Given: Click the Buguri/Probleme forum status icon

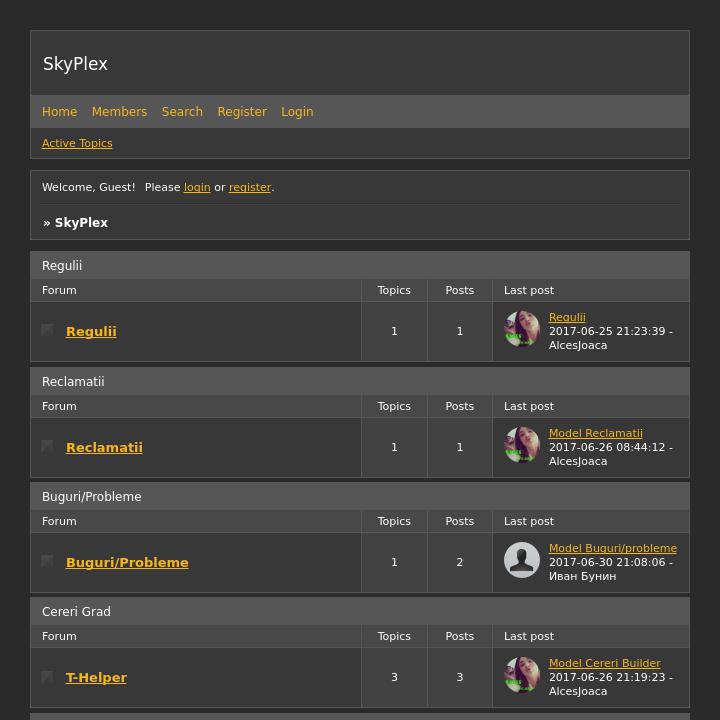Looking at the screenshot, I should 47,561.
